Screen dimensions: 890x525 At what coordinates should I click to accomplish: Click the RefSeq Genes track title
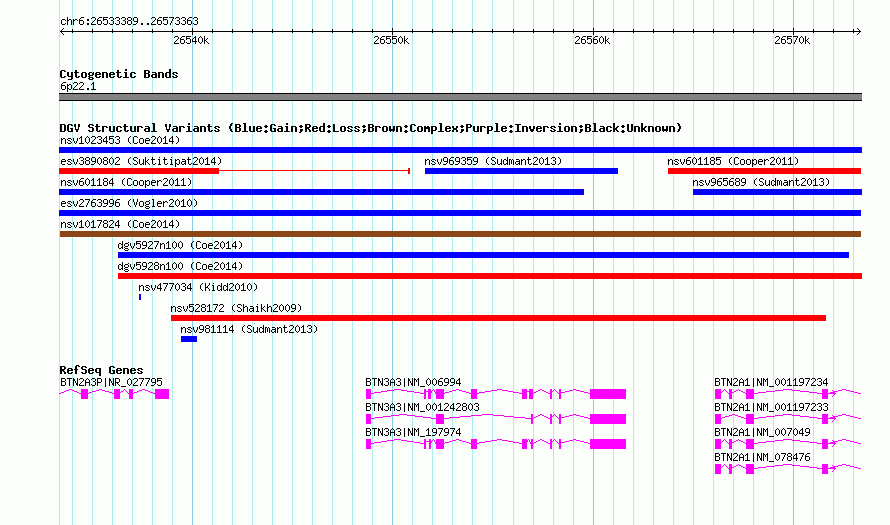click(101, 369)
